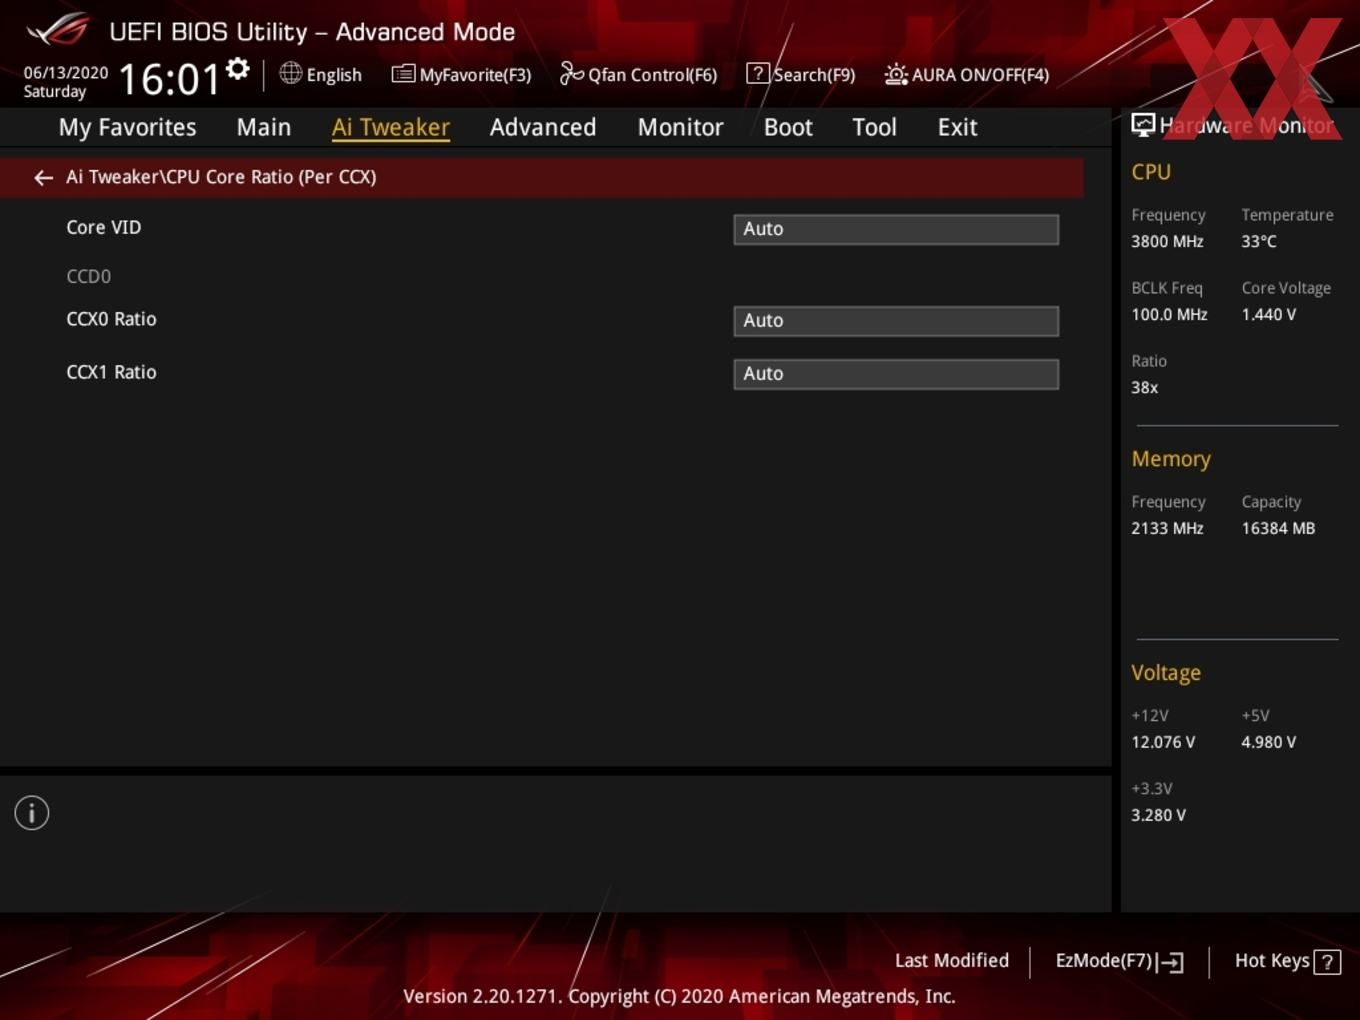Open the Core VID Auto field
Screen dimensions: 1360x1020
tap(896, 229)
